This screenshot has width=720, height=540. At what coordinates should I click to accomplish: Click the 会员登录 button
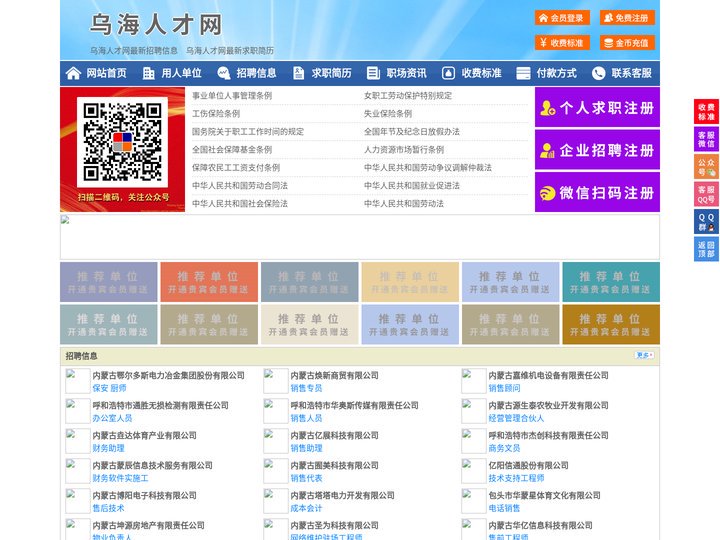tap(562, 18)
